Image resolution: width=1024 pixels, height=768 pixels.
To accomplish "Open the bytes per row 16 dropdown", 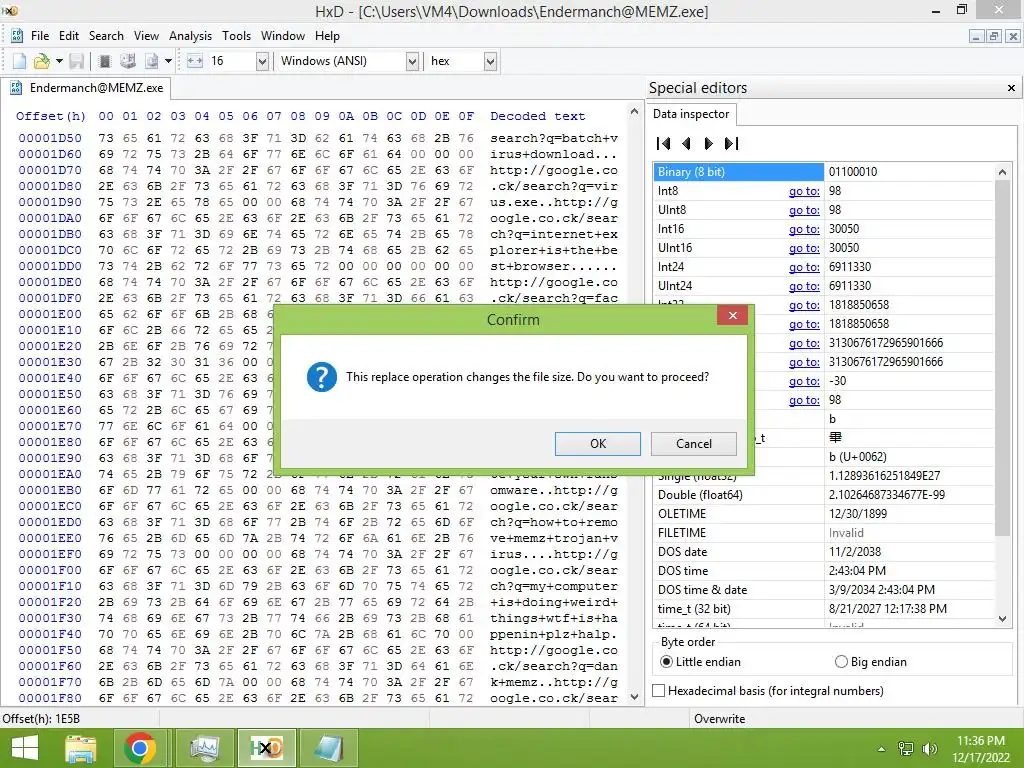I will click(262, 61).
